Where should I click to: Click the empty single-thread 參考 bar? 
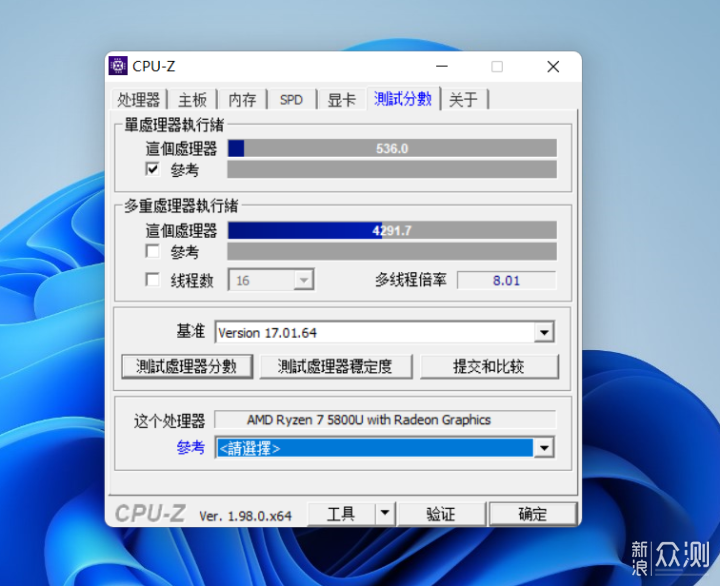(x=392, y=169)
